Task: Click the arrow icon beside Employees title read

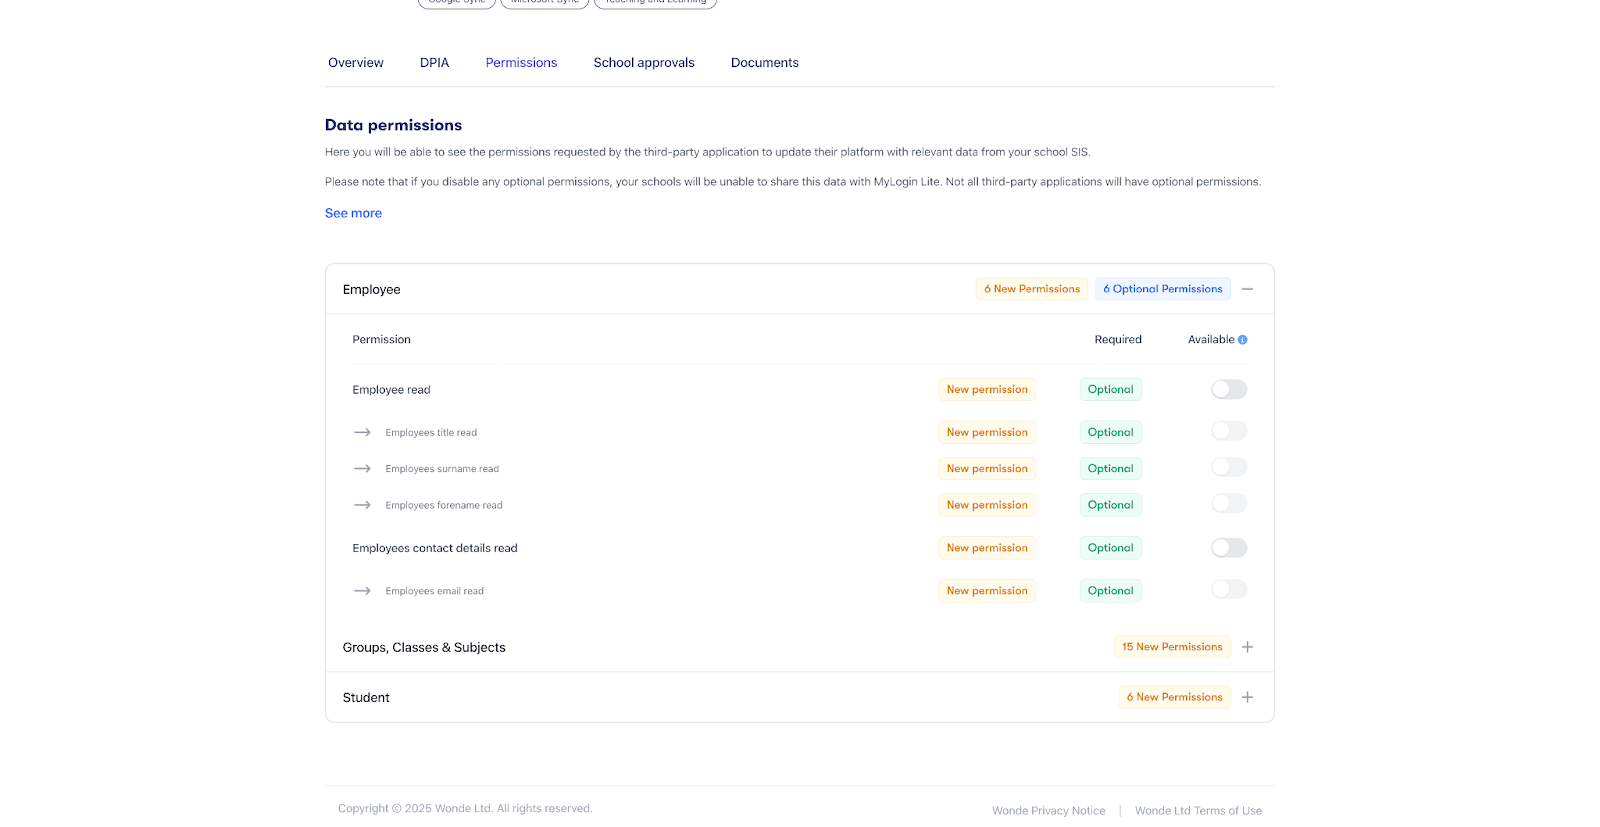Action: click(362, 433)
